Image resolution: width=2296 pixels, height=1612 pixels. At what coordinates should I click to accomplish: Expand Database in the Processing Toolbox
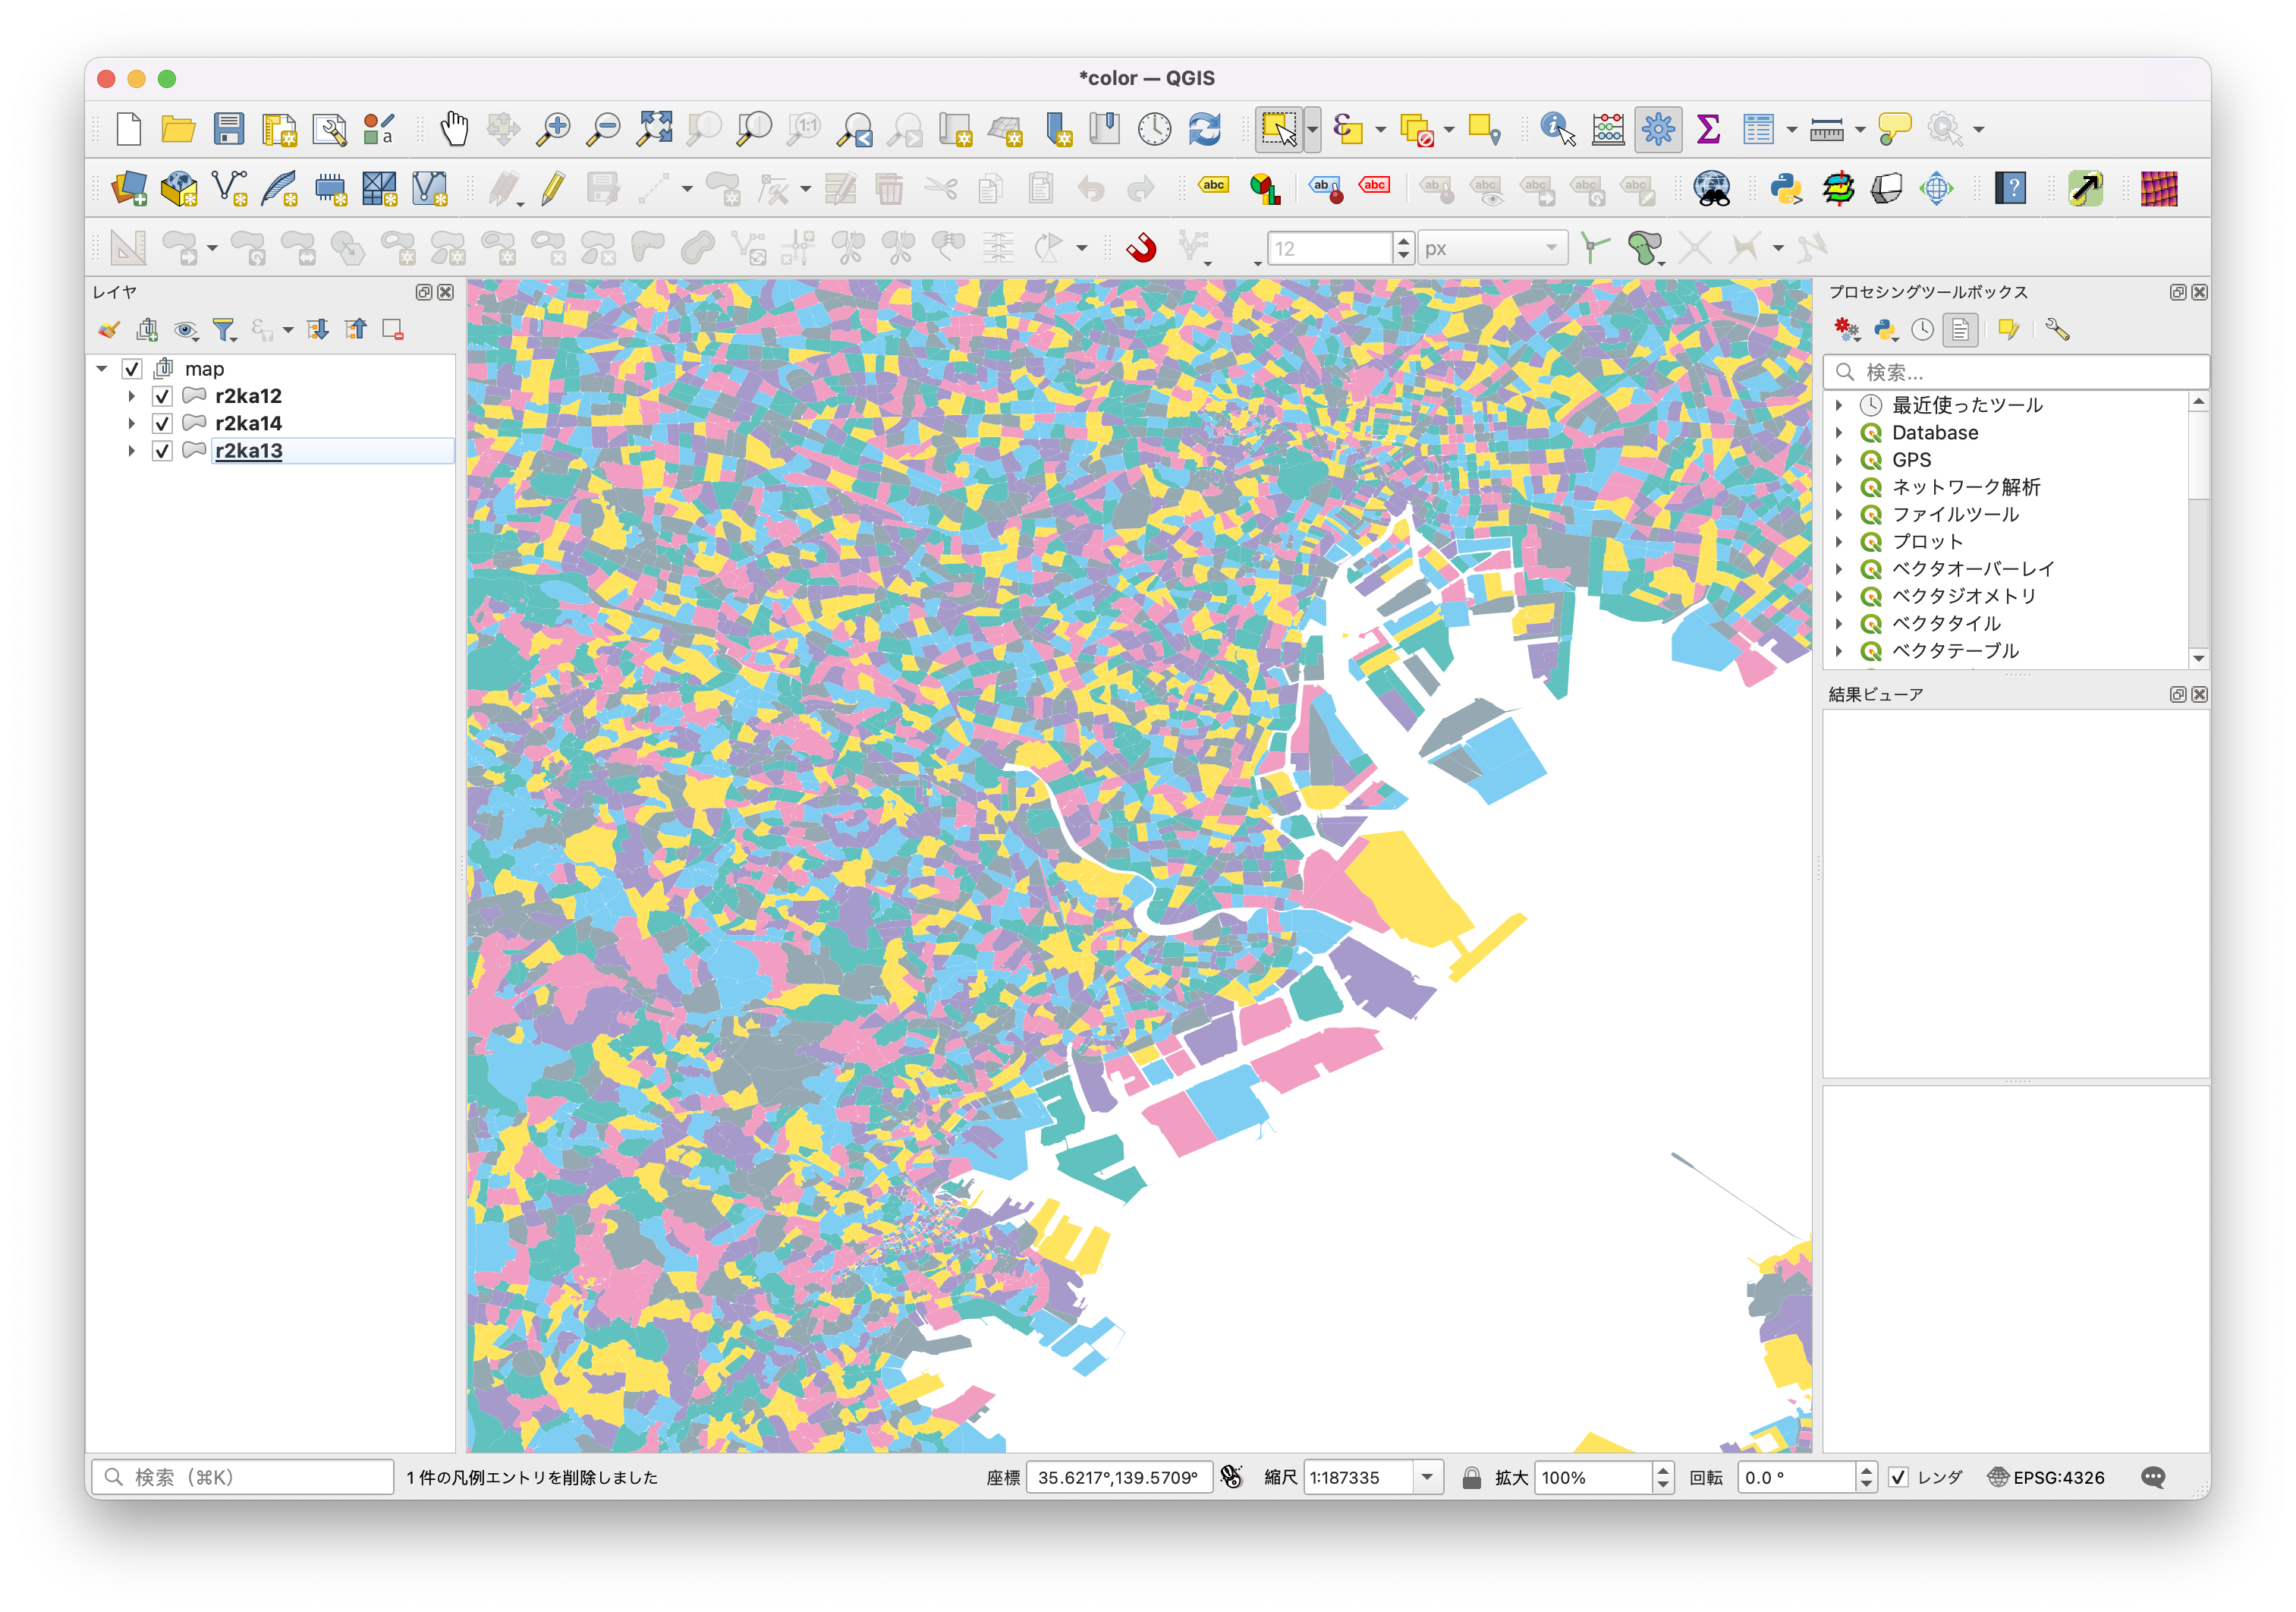click(x=1841, y=432)
